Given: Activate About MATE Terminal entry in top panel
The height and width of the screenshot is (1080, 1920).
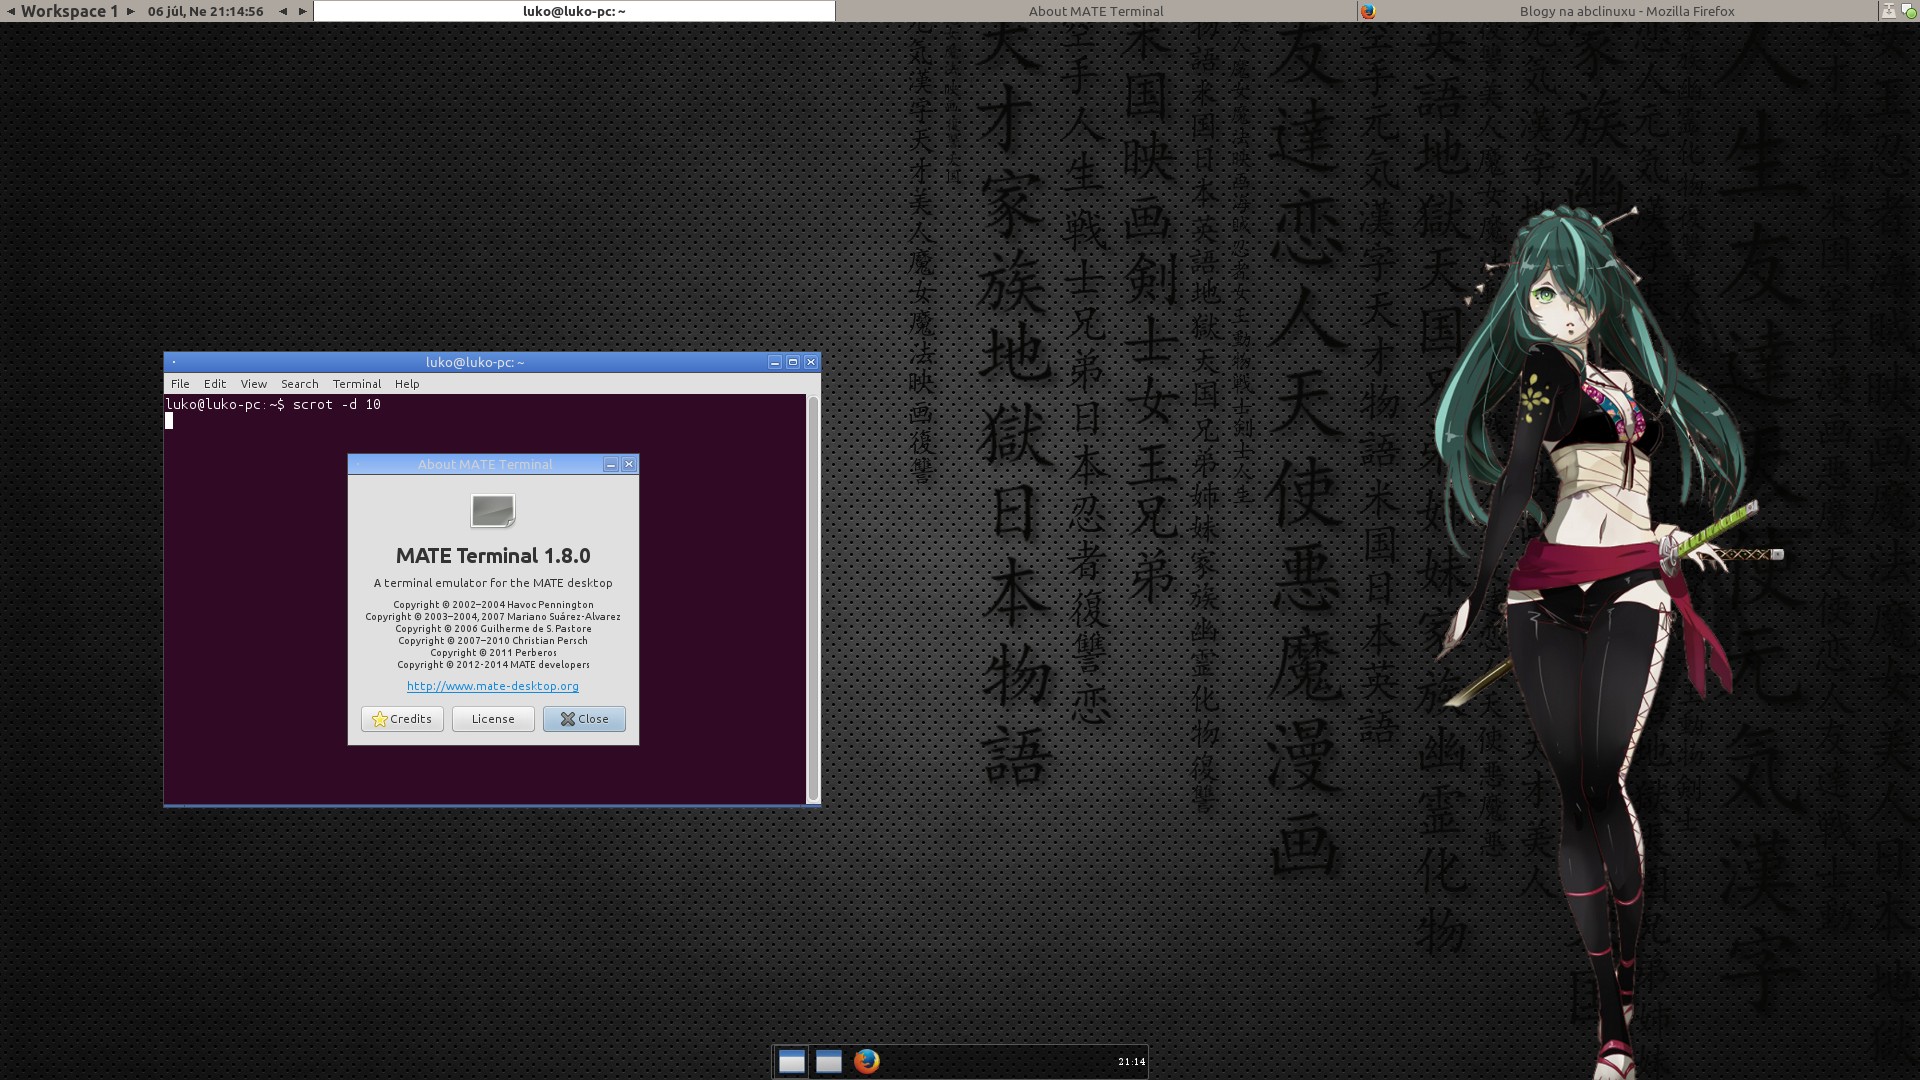Looking at the screenshot, I should coord(1096,11).
